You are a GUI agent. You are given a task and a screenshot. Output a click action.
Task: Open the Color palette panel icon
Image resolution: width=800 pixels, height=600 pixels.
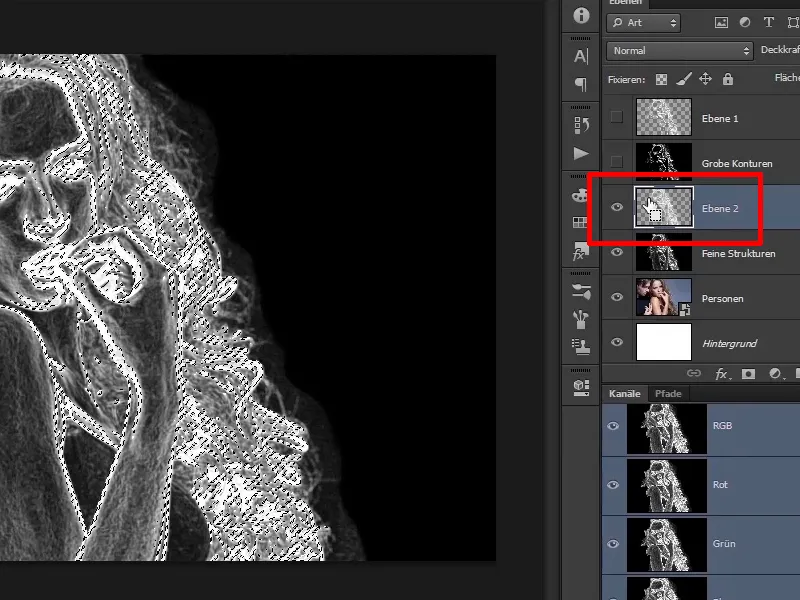580,195
